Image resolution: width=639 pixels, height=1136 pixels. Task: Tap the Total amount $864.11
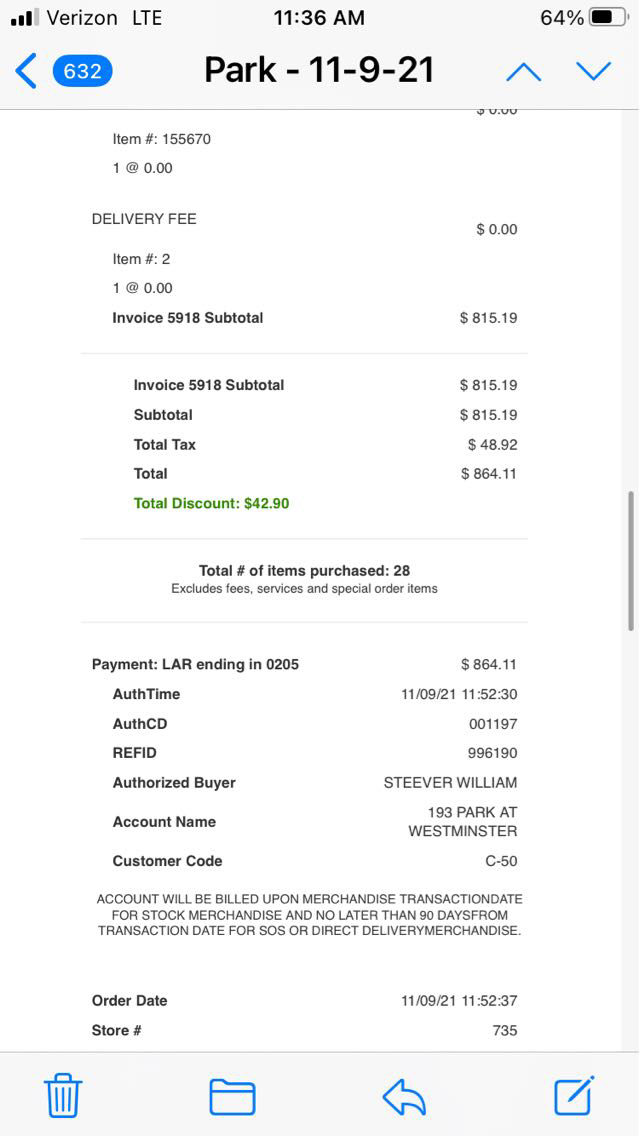(x=488, y=473)
